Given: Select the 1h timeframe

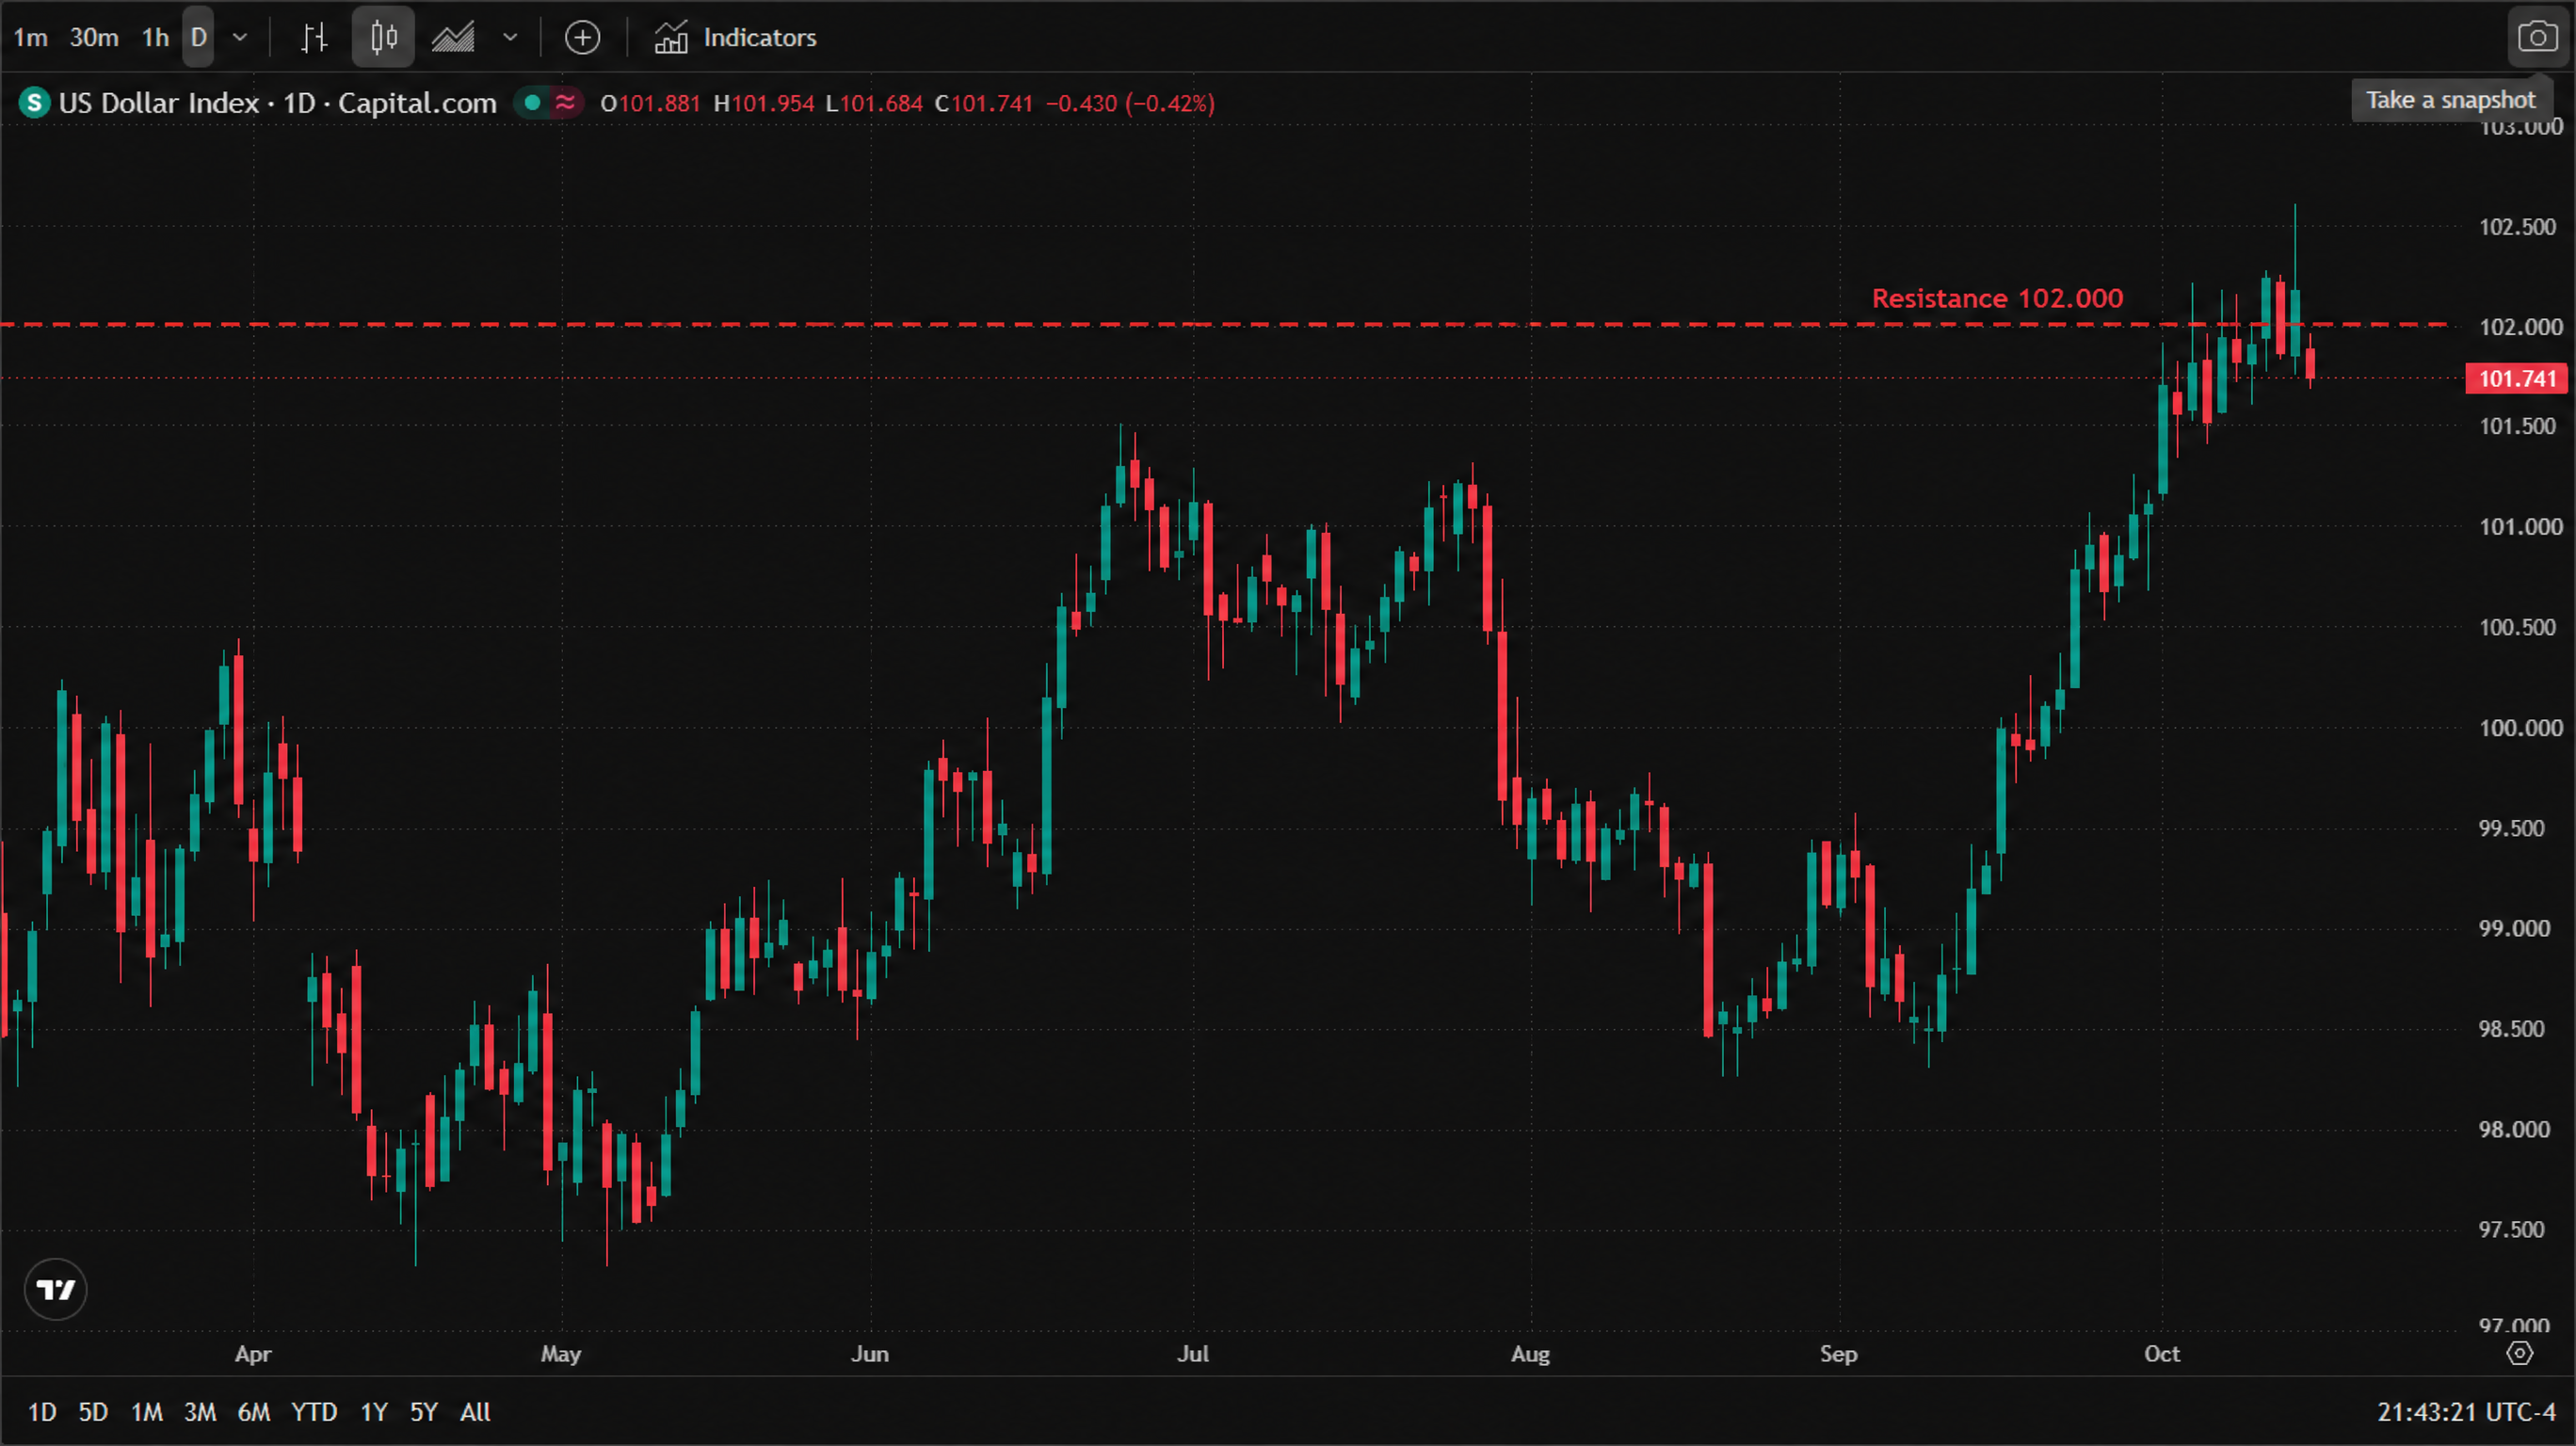Looking at the screenshot, I should [x=155, y=38].
